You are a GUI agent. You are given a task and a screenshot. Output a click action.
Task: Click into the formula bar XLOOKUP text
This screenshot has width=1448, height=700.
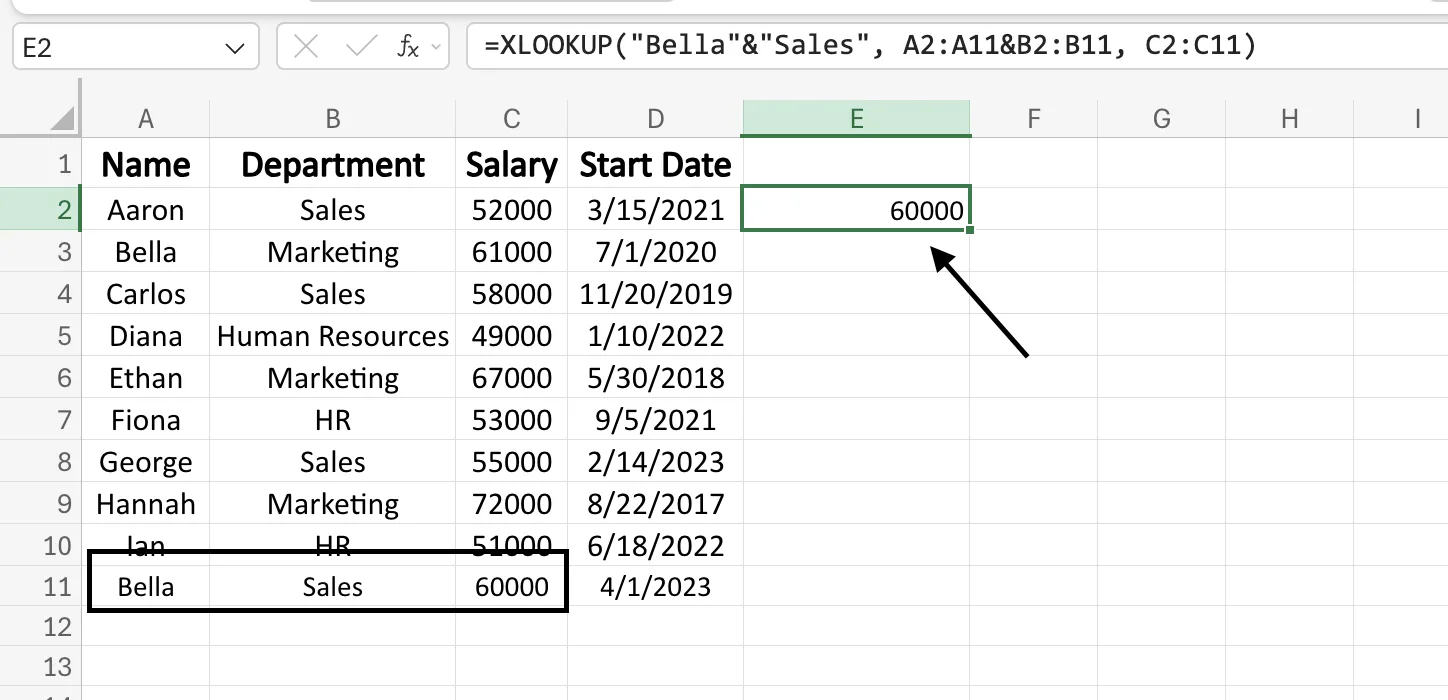tap(870, 46)
